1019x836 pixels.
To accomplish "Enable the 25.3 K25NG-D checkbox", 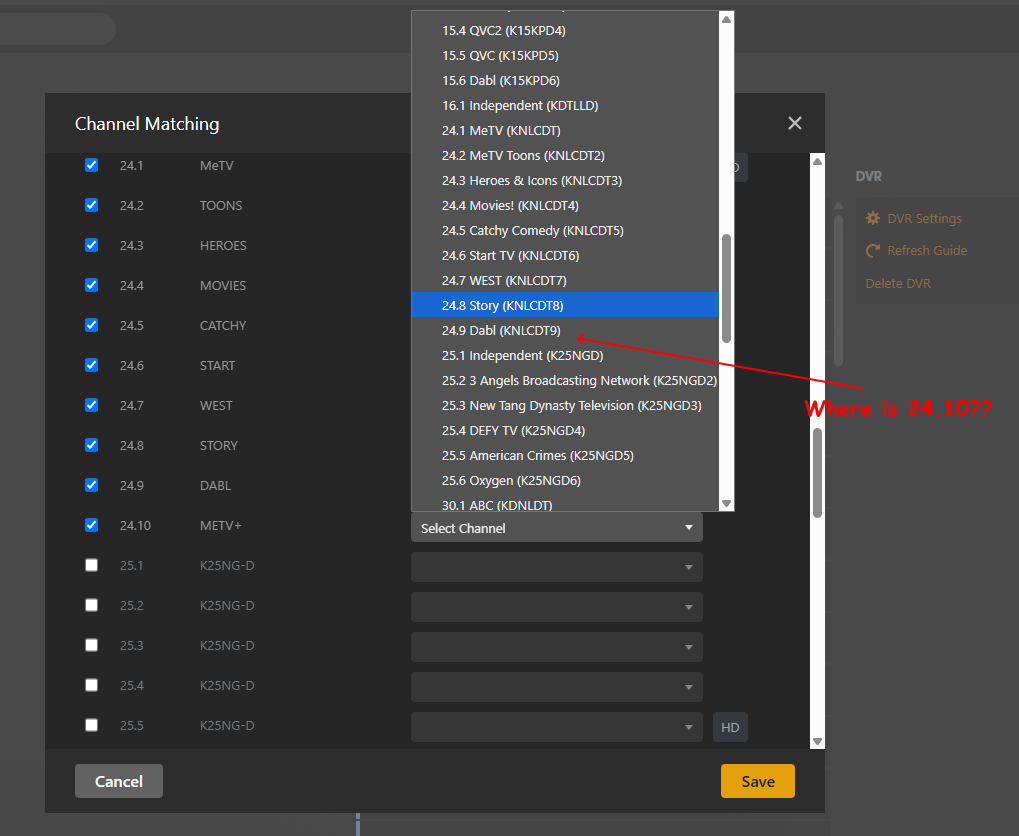I will [x=92, y=645].
